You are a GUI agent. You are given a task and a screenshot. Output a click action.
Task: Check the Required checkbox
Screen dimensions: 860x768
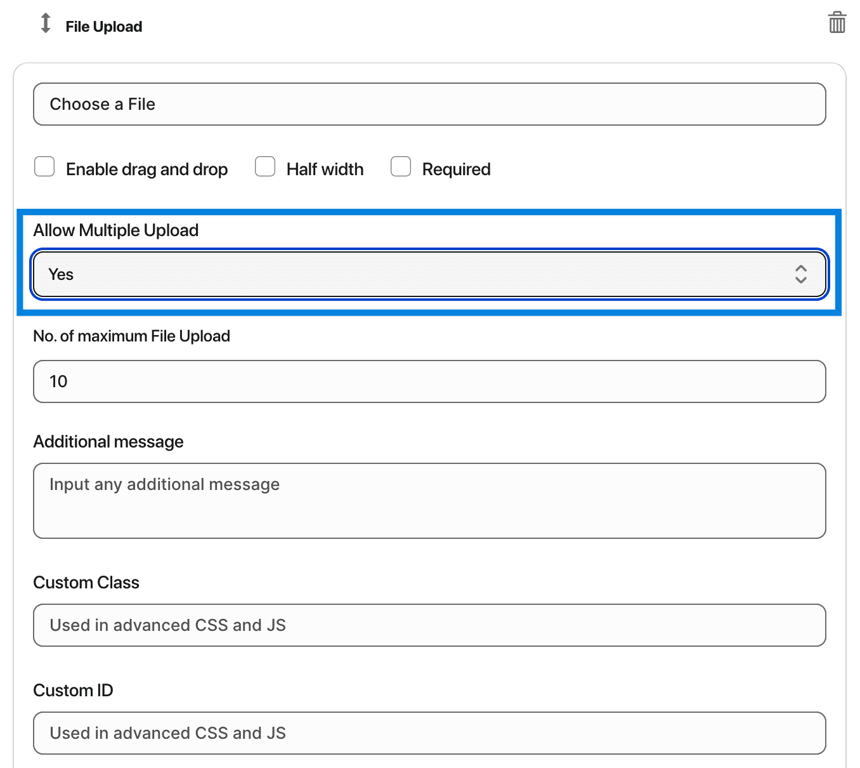coord(400,167)
